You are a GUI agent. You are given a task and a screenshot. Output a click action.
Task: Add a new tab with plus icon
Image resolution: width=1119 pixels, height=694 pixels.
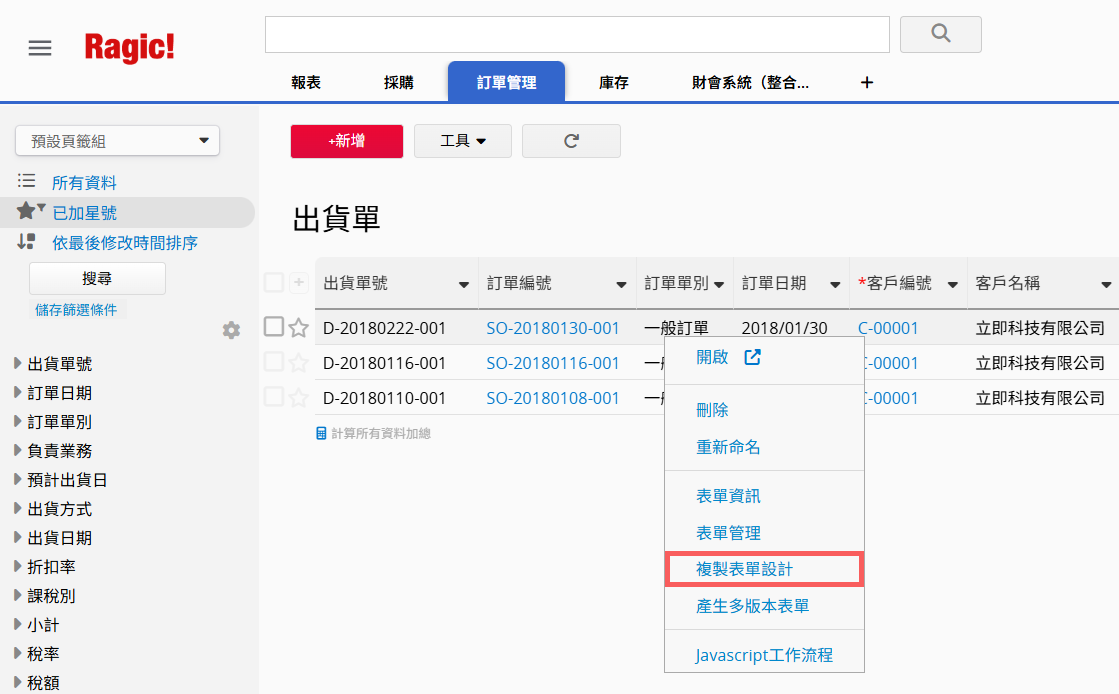(867, 83)
